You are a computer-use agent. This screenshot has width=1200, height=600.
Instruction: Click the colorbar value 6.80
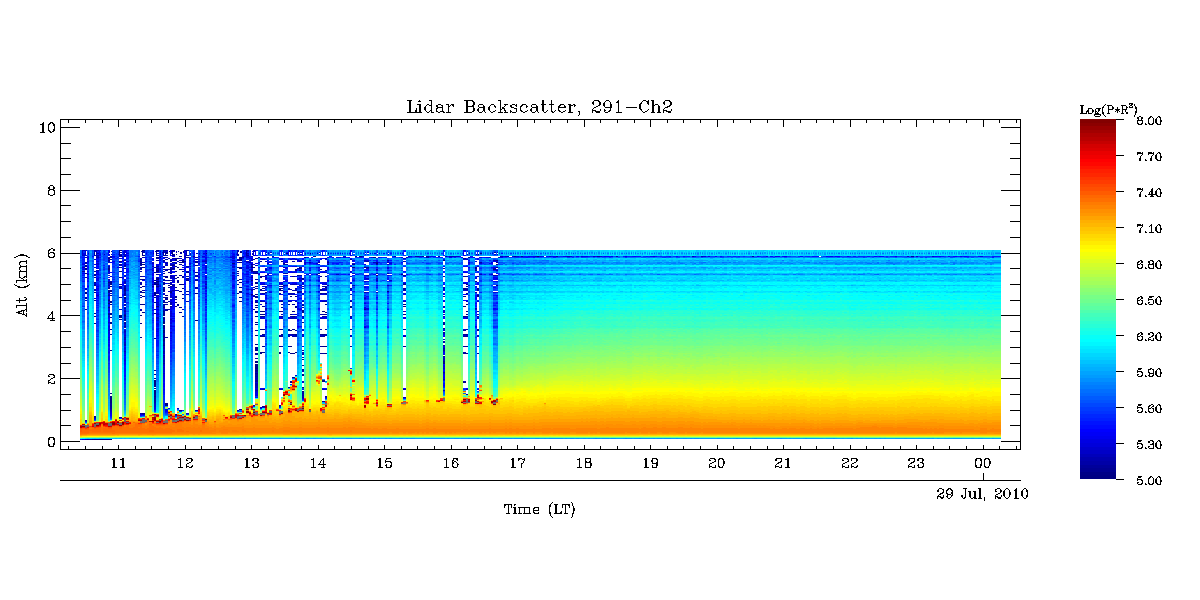(x=1148, y=265)
